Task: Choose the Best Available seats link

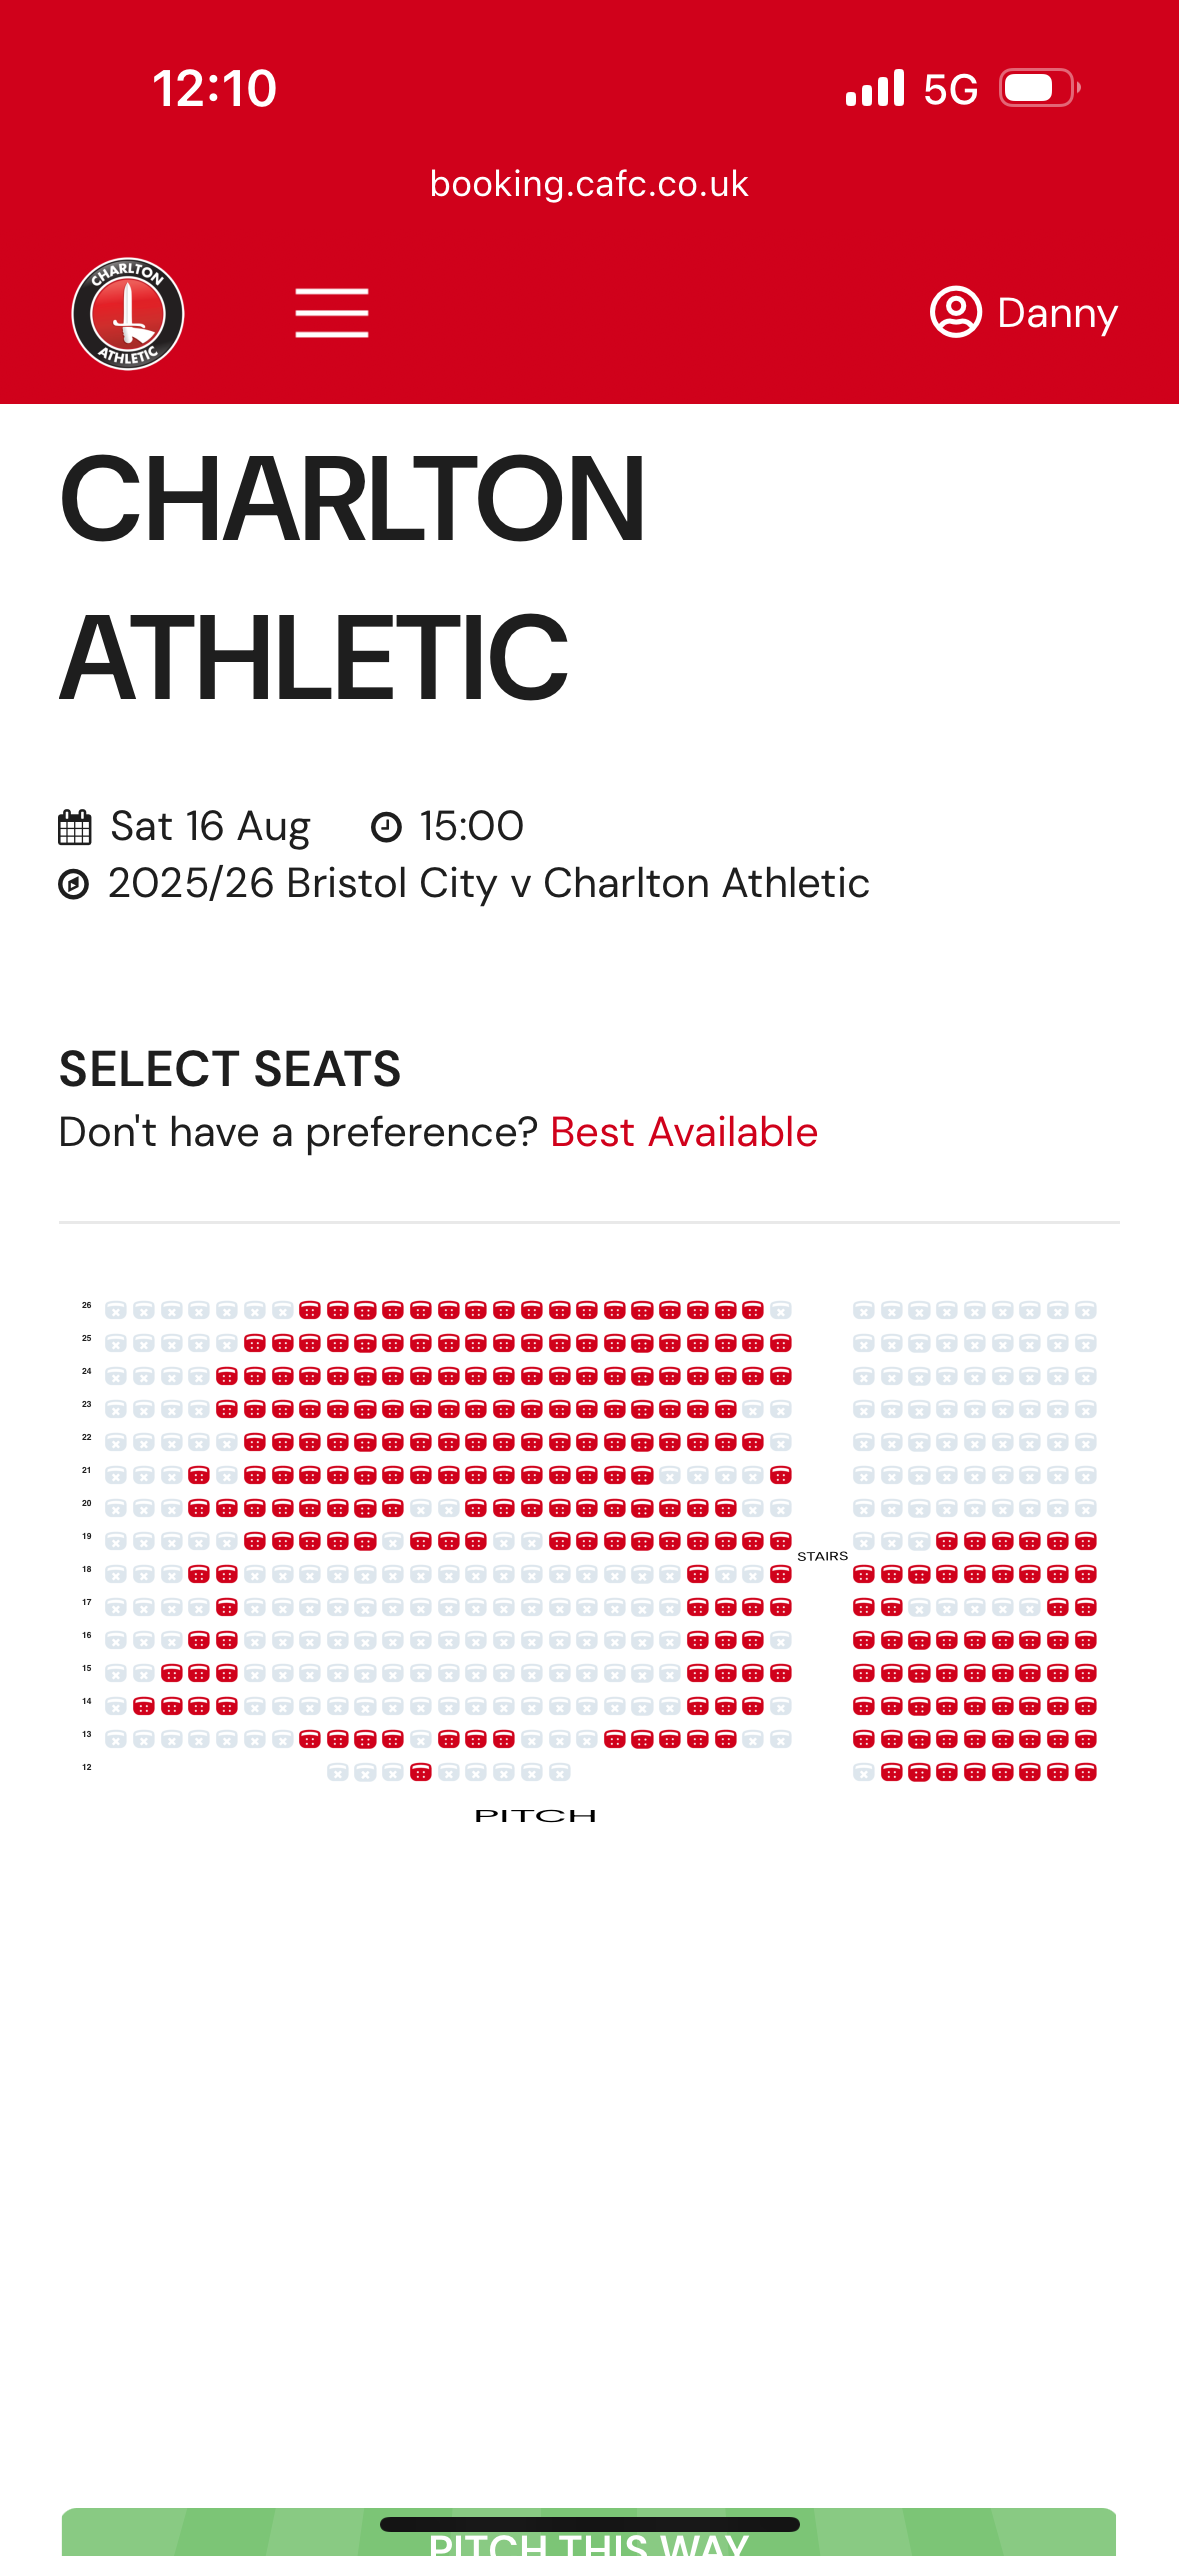Action: pyautogui.click(x=684, y=1132)
